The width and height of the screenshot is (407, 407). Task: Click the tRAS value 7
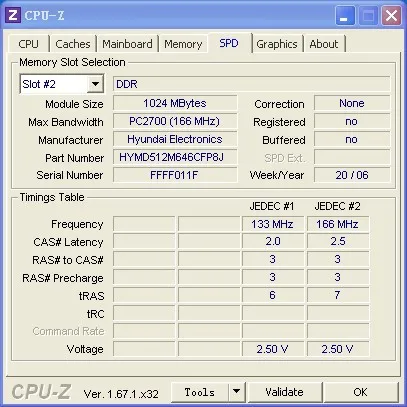coord(338,295)
